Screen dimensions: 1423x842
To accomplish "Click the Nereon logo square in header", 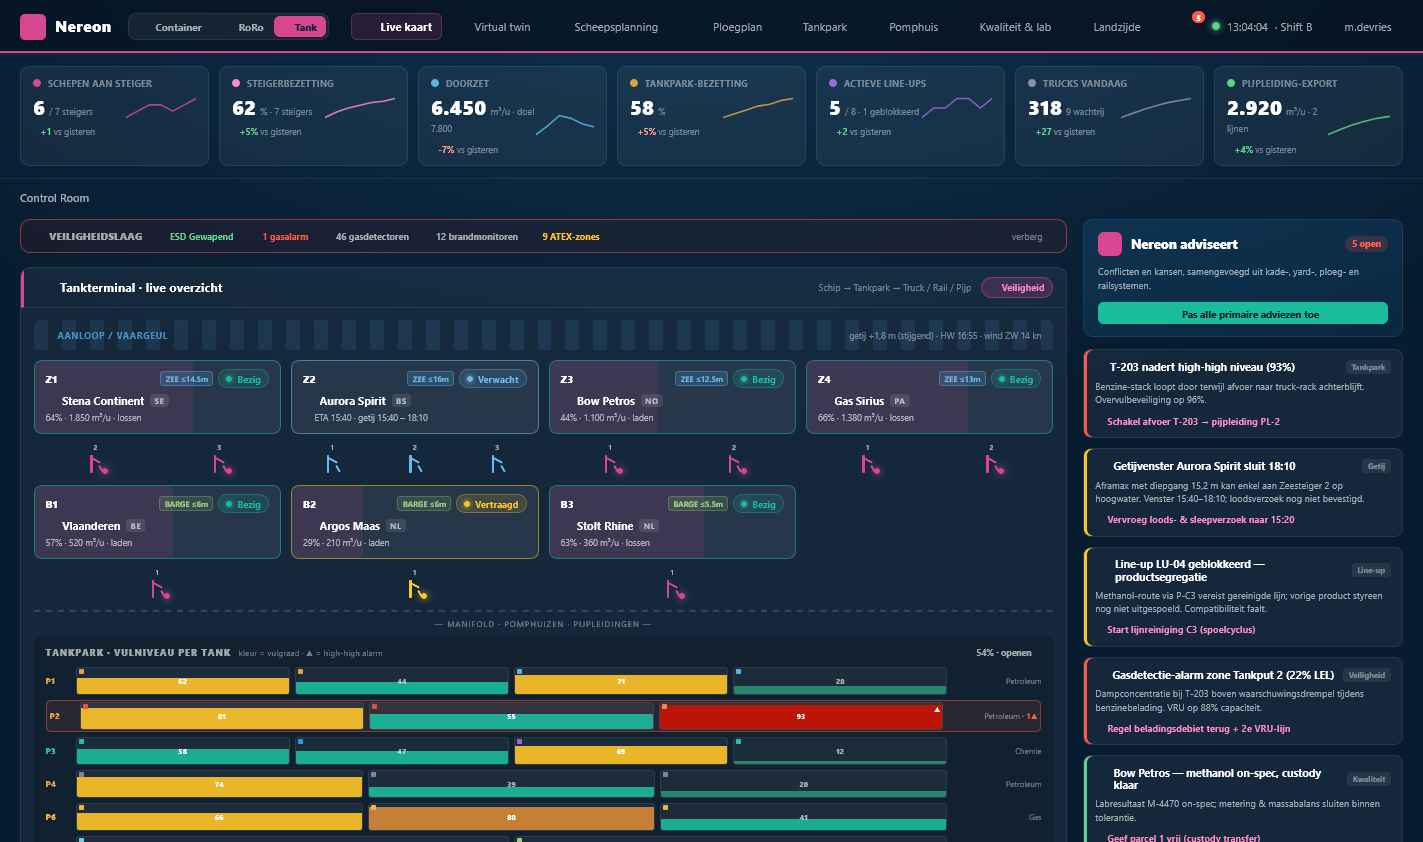I will (x=33, y=27).
